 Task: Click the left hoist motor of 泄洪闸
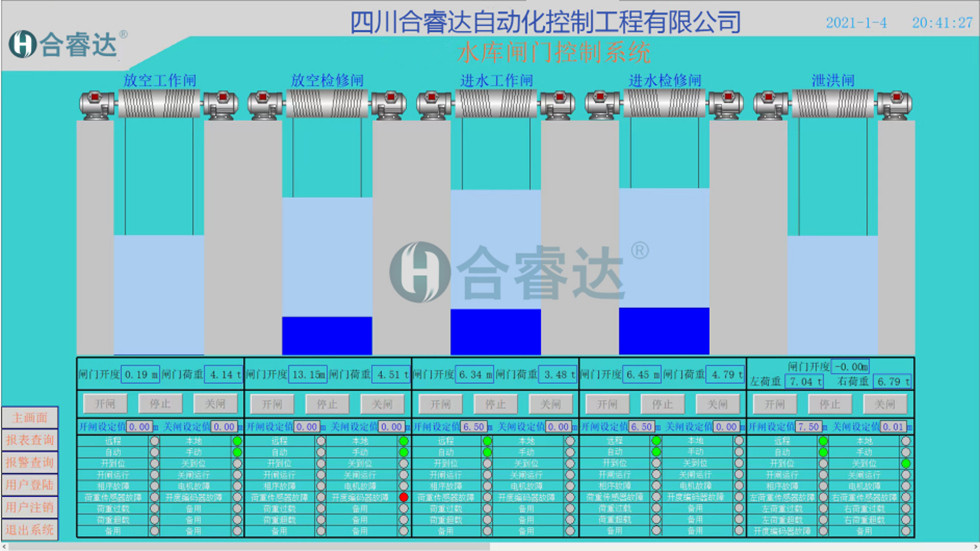tap(771, 104)
